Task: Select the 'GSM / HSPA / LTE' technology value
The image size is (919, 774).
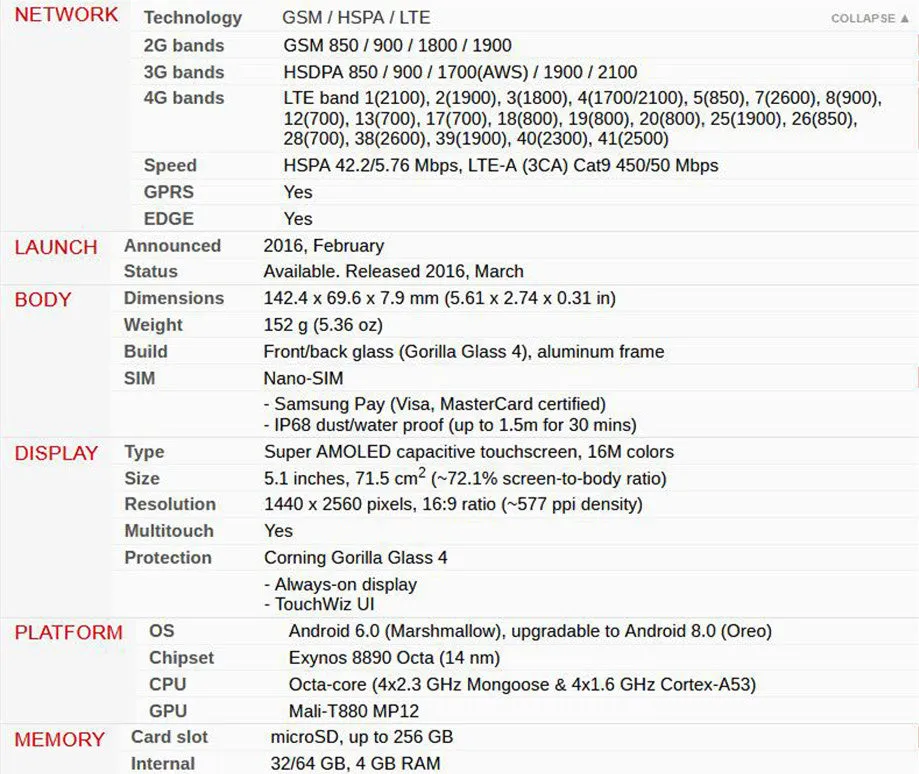Action: 356,18
